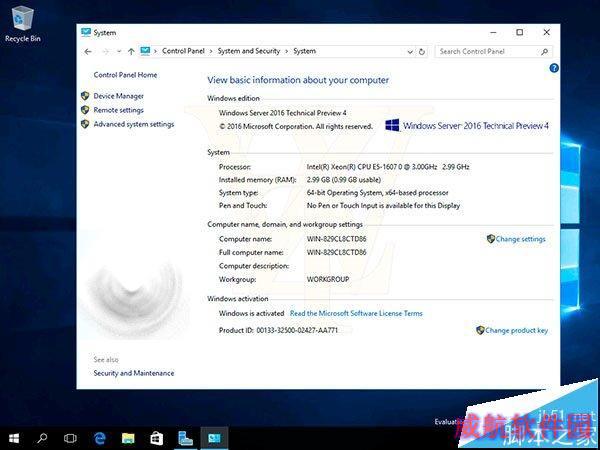This screenshot has height=450, width=600.
Task: Click the shield icon beside Advanced system settings
Action: coord(85,124)
